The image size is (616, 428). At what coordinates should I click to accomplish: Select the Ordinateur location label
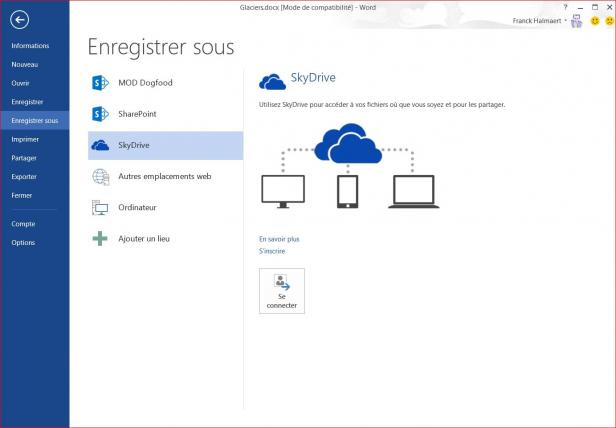pos(137,208)
